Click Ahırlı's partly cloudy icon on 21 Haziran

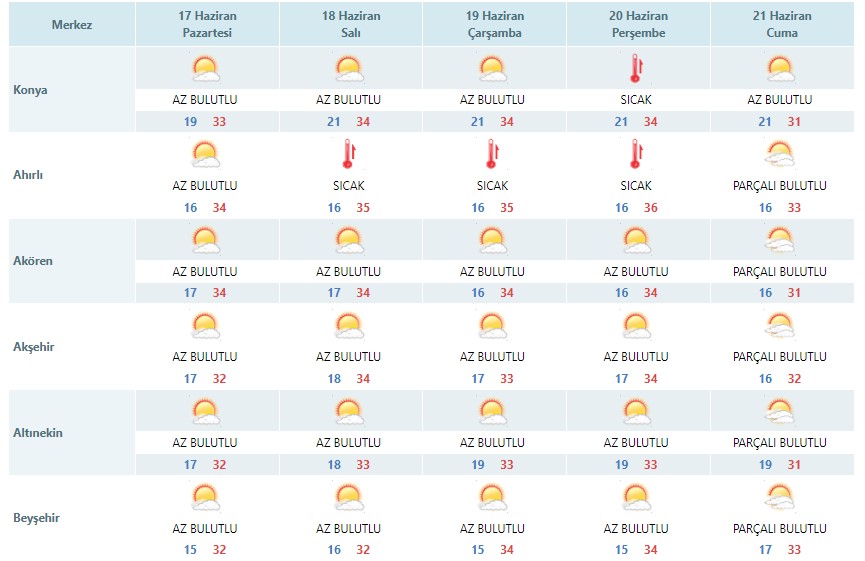(x=779, y=154)
